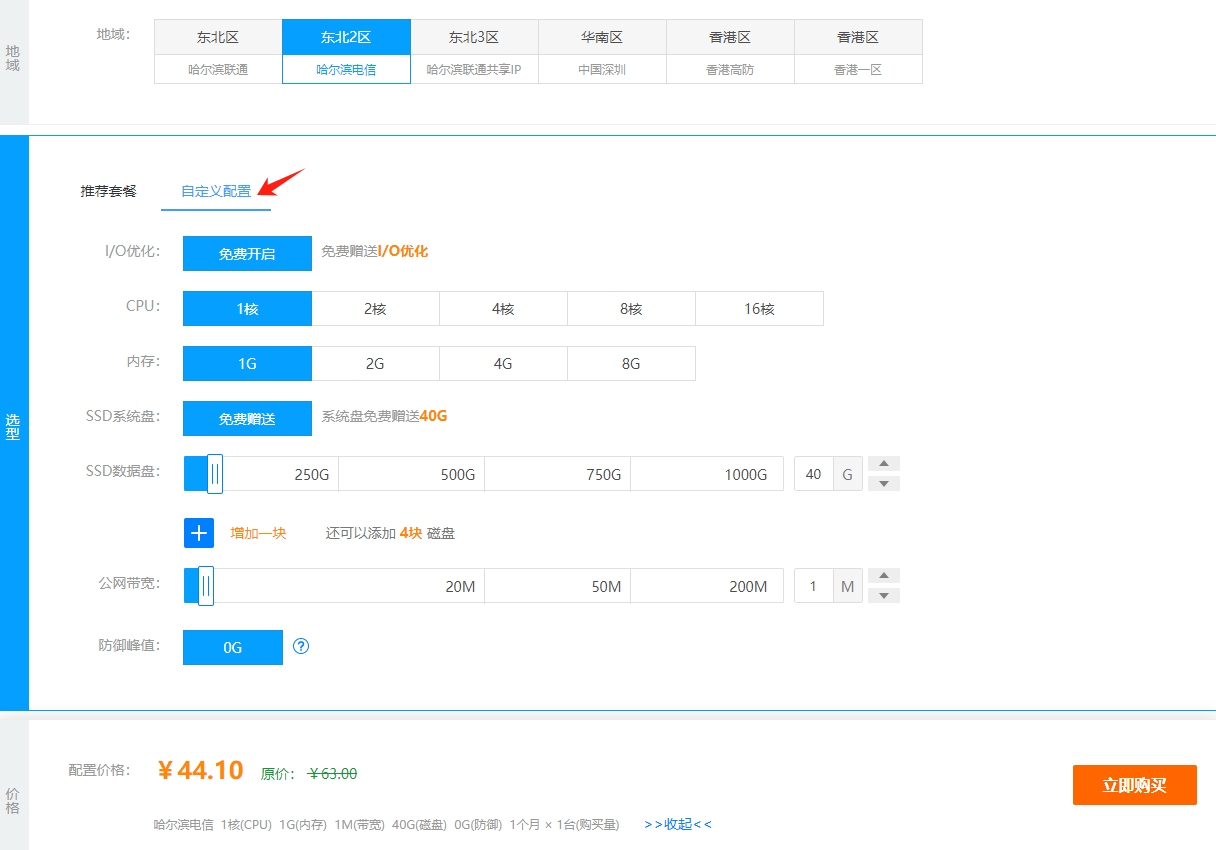Select the 东北区 哈尔滨联通 region
The image size is (1216, 850).
[218, 52]
